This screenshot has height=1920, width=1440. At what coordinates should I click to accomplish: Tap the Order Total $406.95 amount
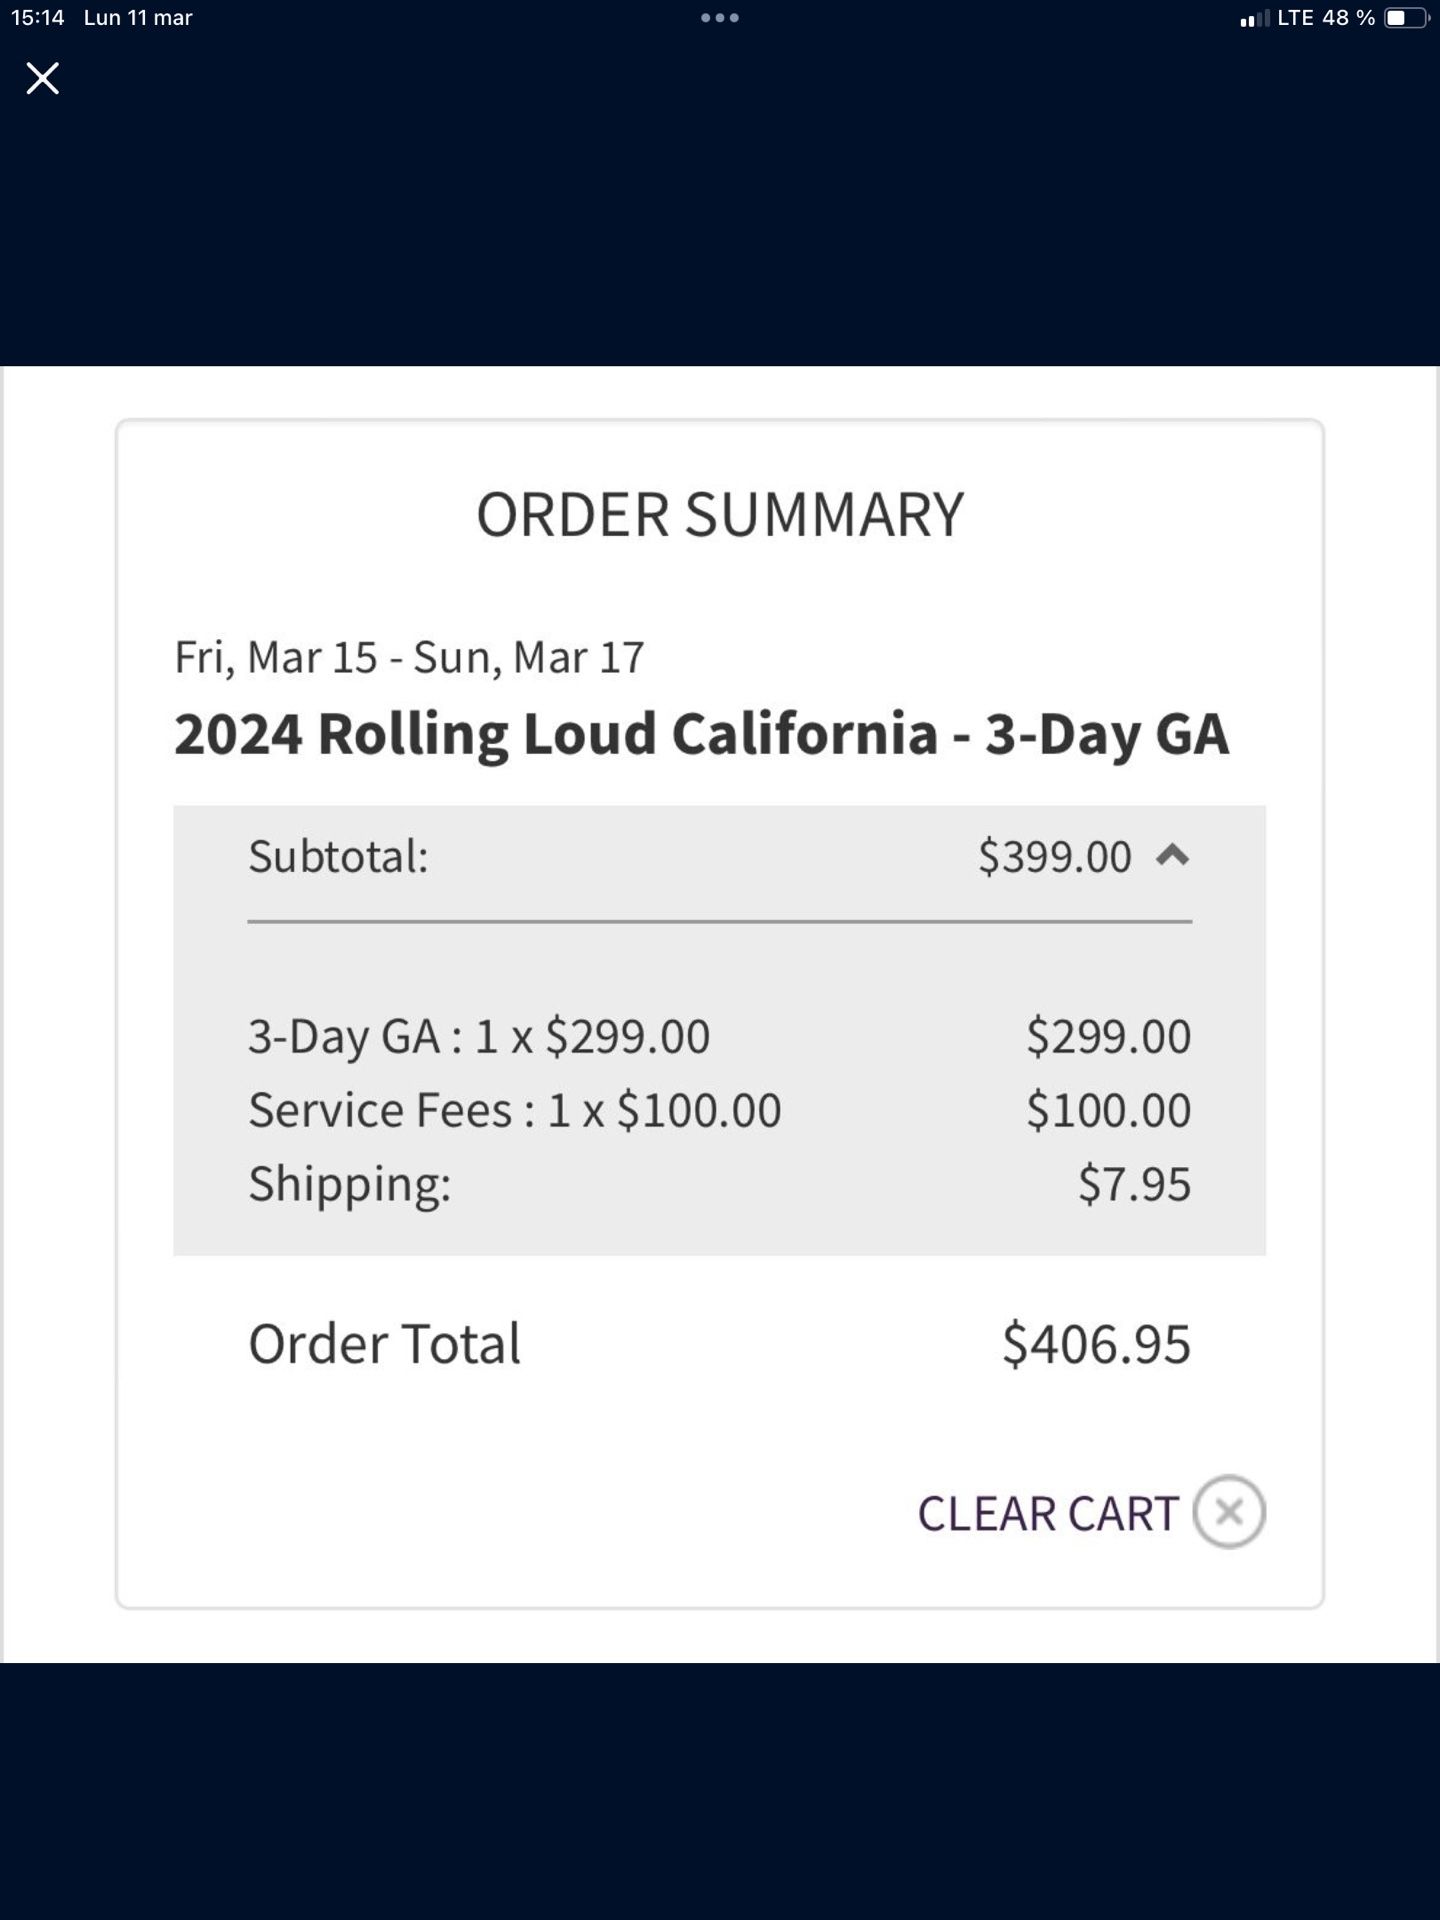point(1097,1343)
